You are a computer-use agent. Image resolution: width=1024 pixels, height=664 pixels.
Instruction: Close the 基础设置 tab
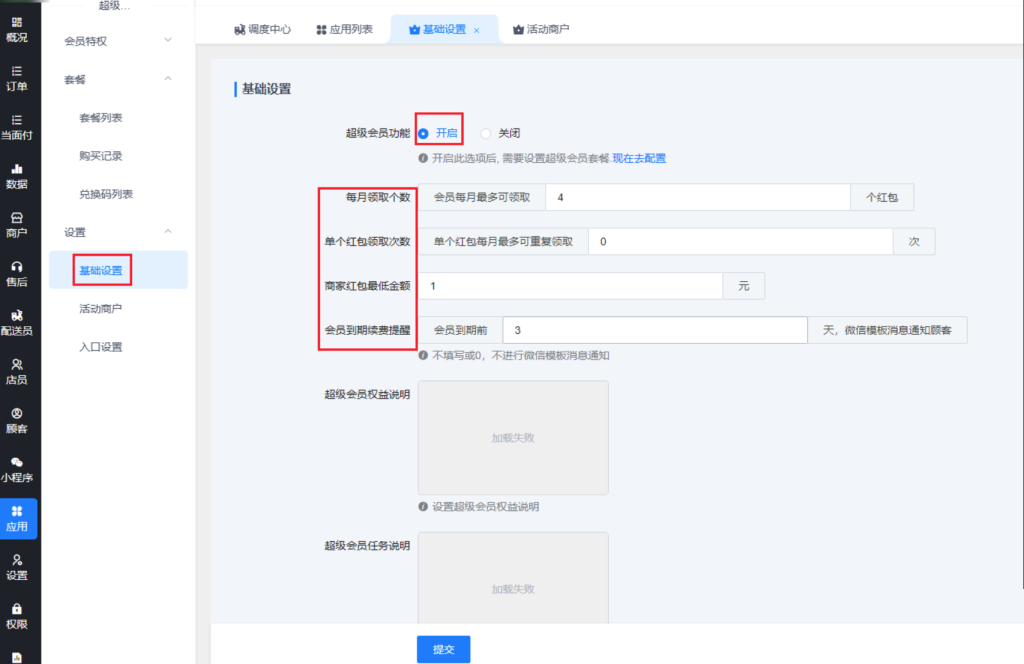click(477, 31)
